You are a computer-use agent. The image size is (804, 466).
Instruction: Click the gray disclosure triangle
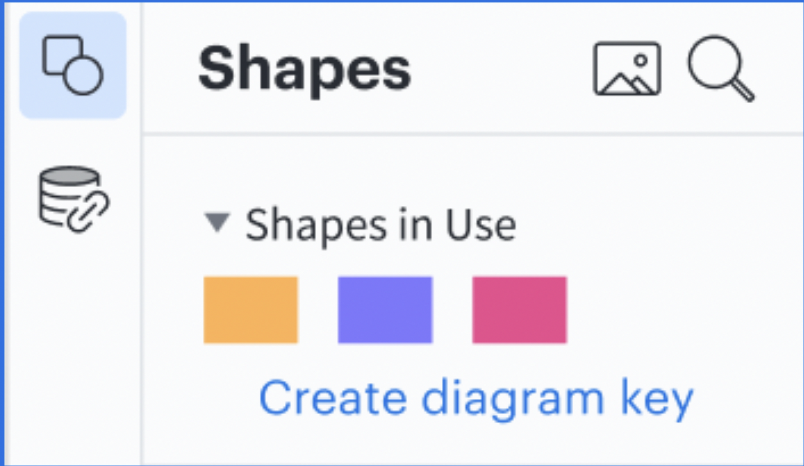[217, 223]
